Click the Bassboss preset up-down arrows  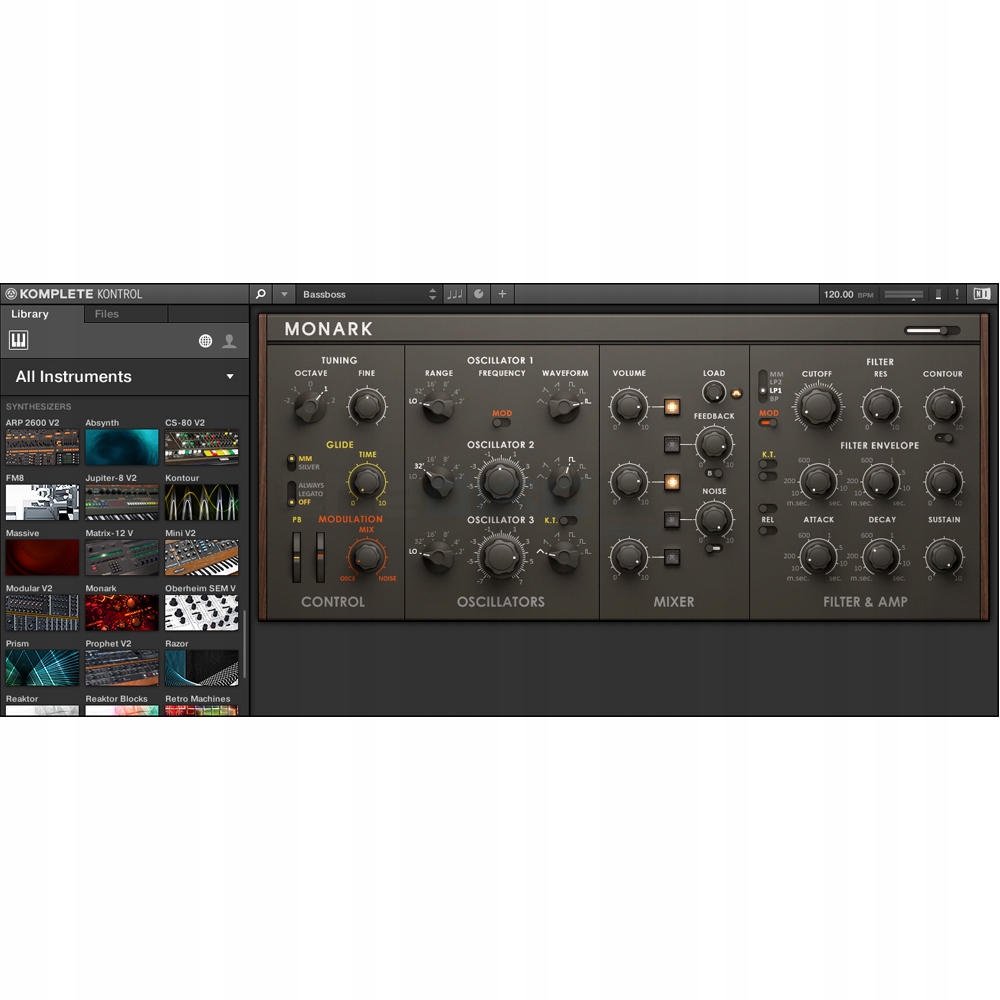coord(432,294)
